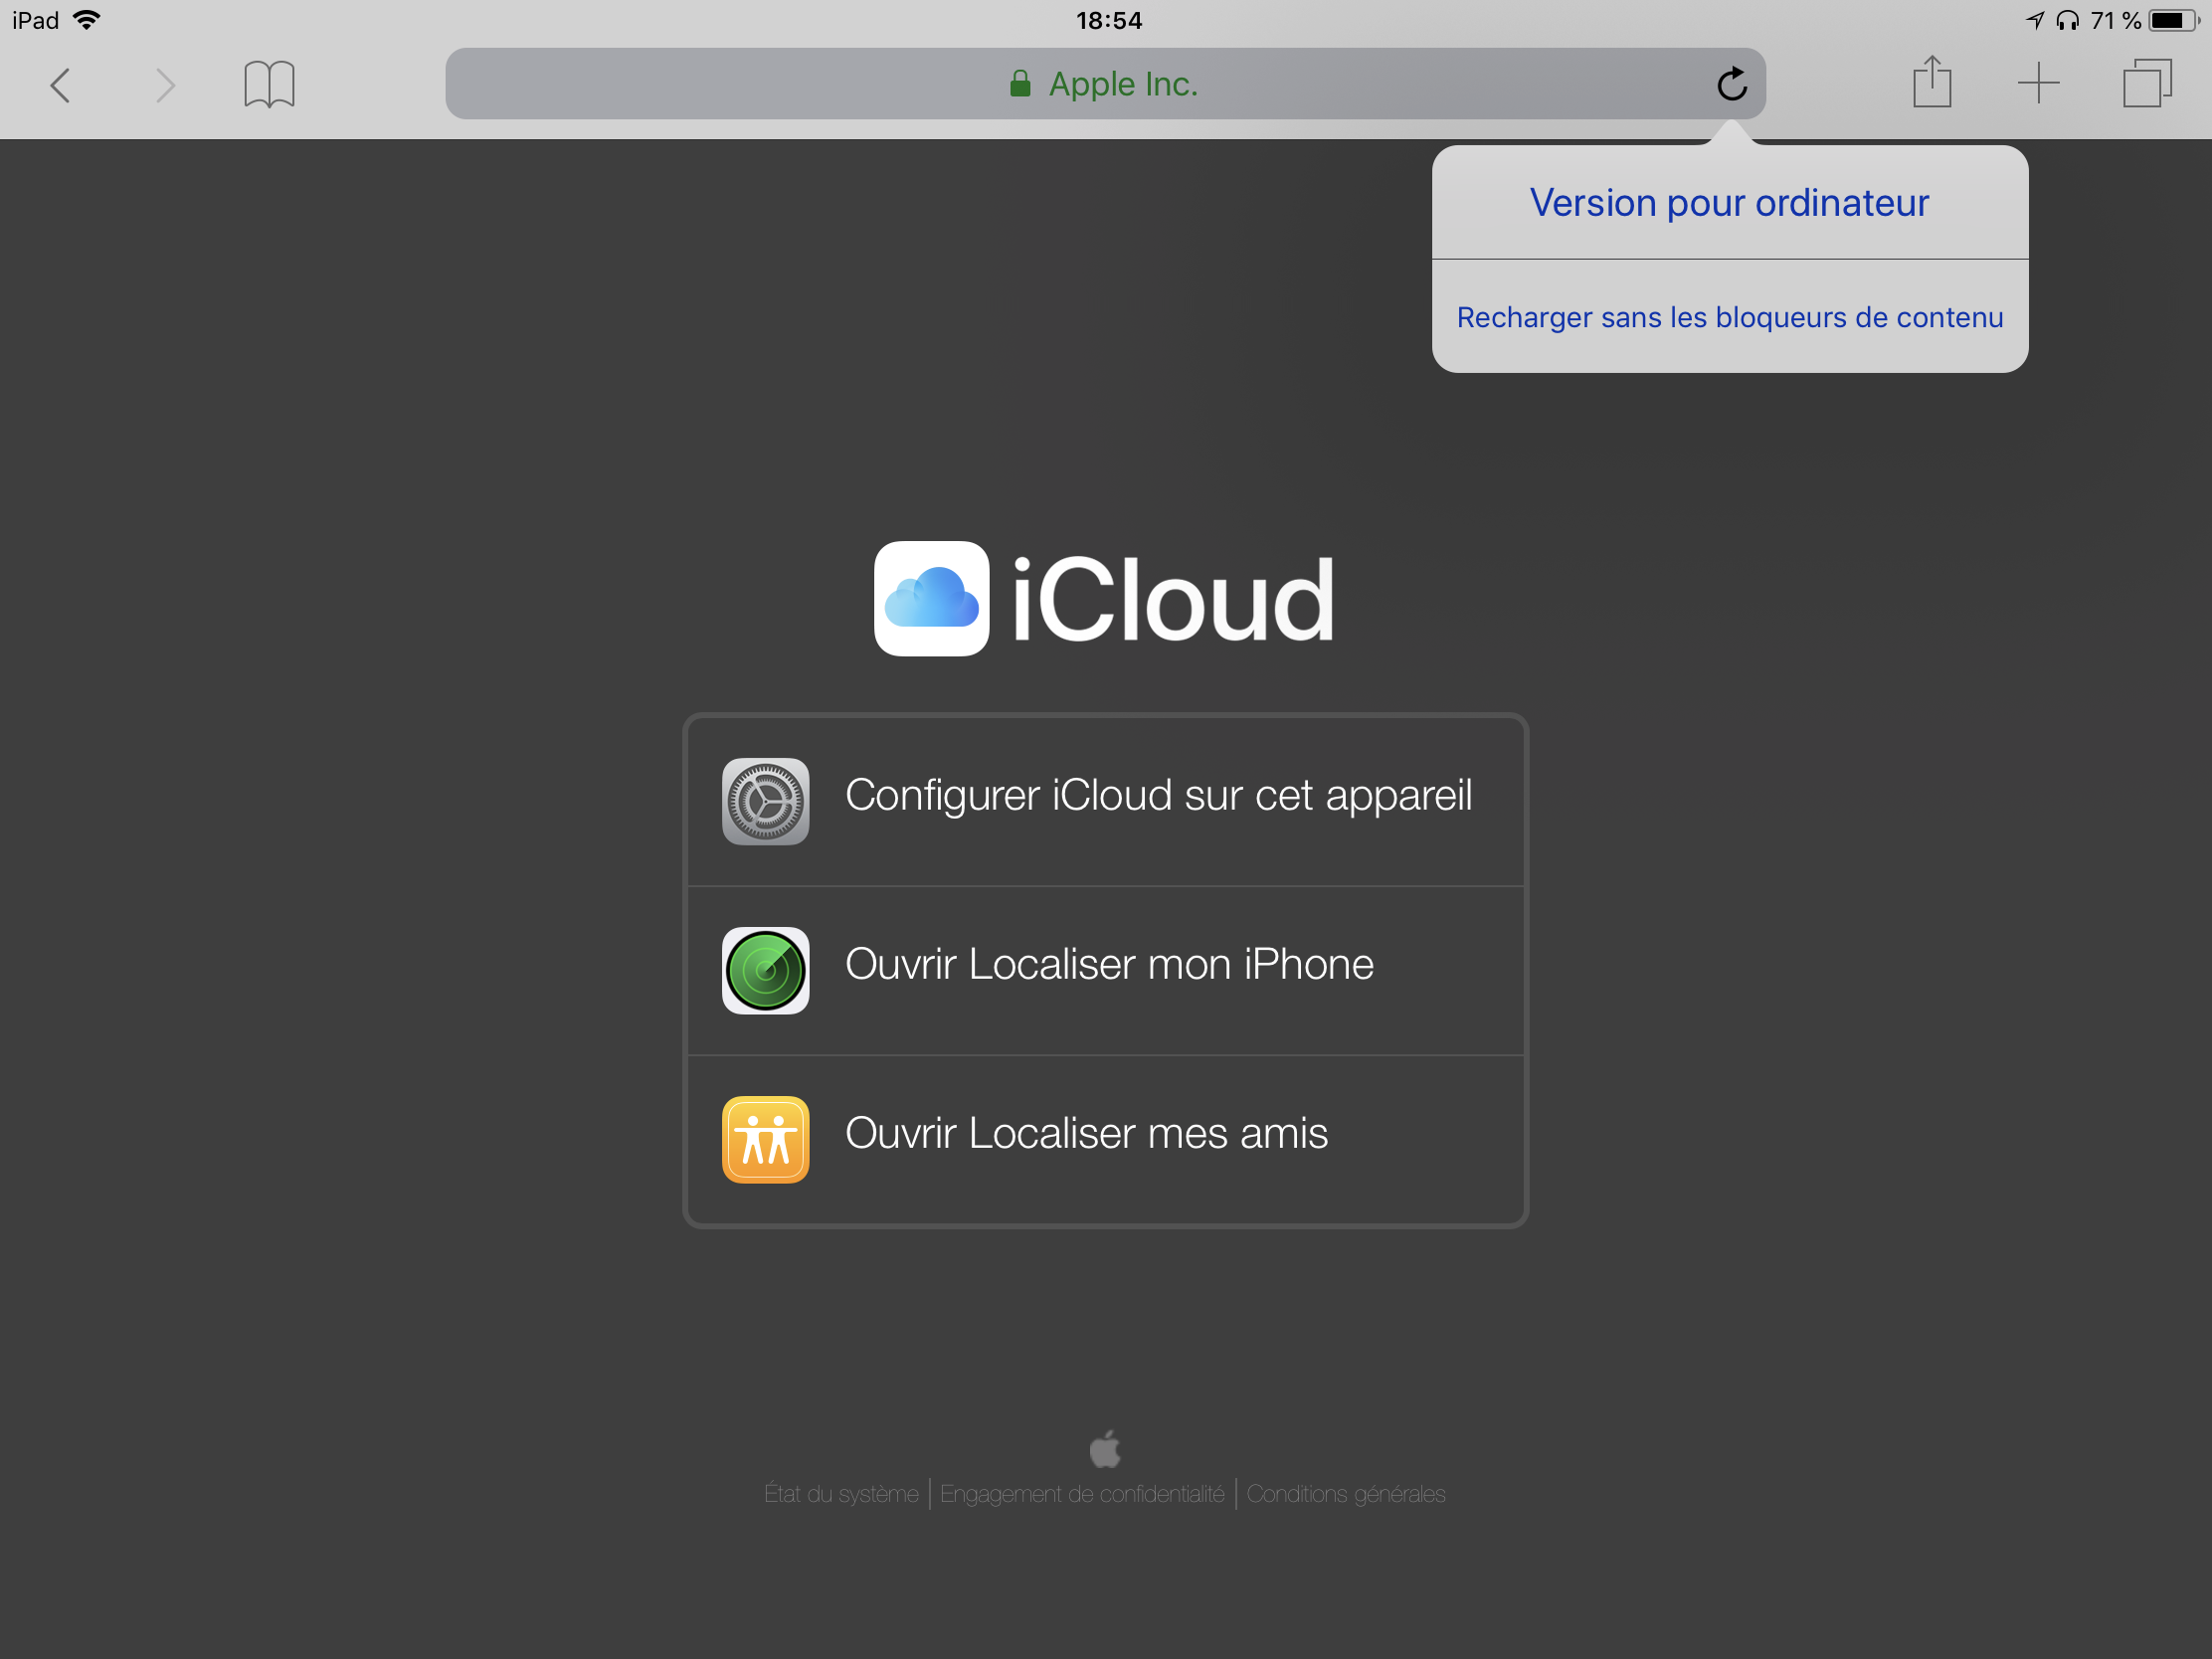This screenshot has width=2212, height=1659.
Task: Open Engagement de confidentialité
Action: [1082, 1493]
